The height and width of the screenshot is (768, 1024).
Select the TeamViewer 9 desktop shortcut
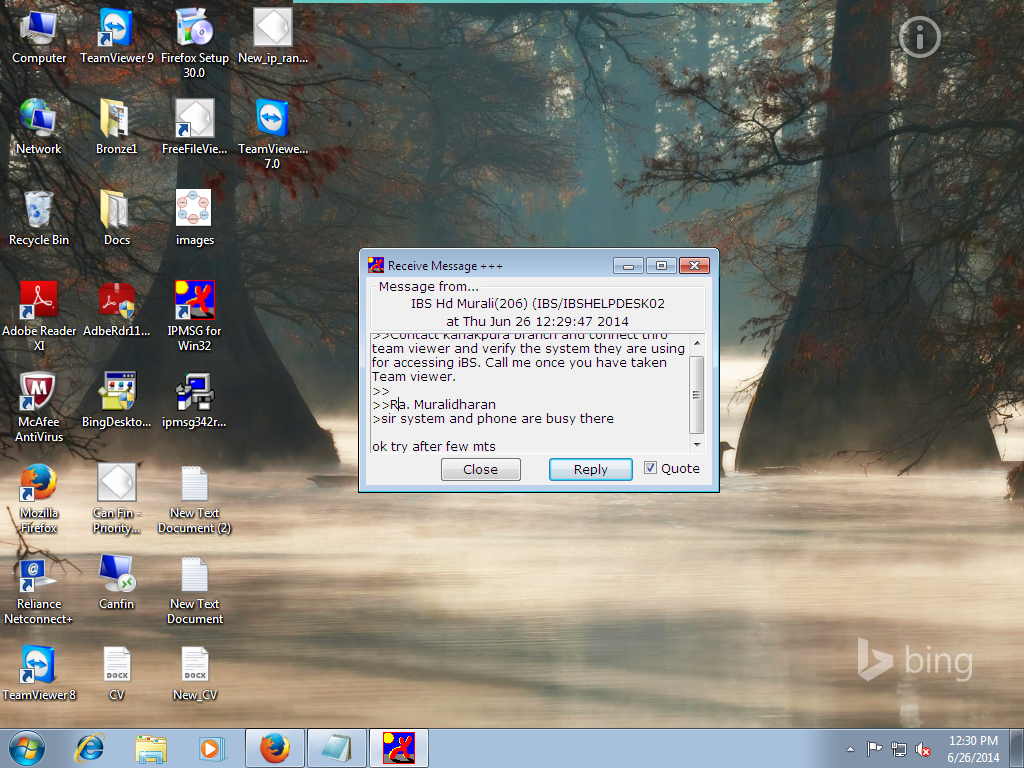(116, 37)
